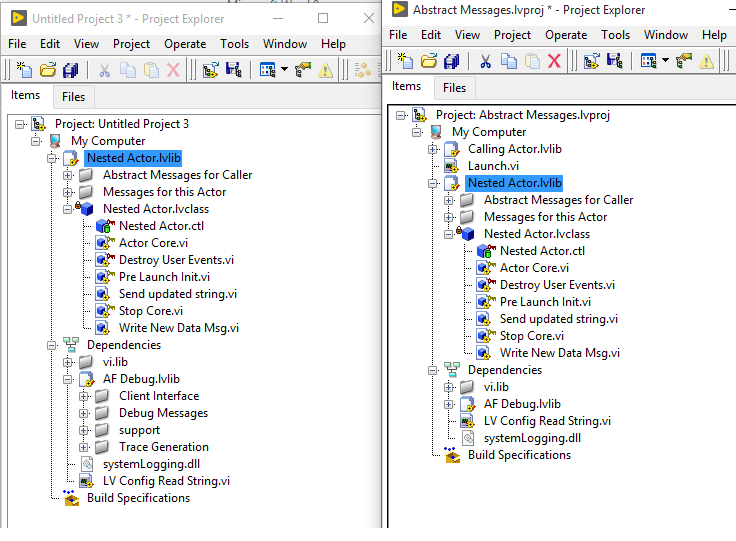The height and width of the screenshot is (541, 736).
Task: Open Window menu in Abstract Messages window
Action: pos(666,35)
